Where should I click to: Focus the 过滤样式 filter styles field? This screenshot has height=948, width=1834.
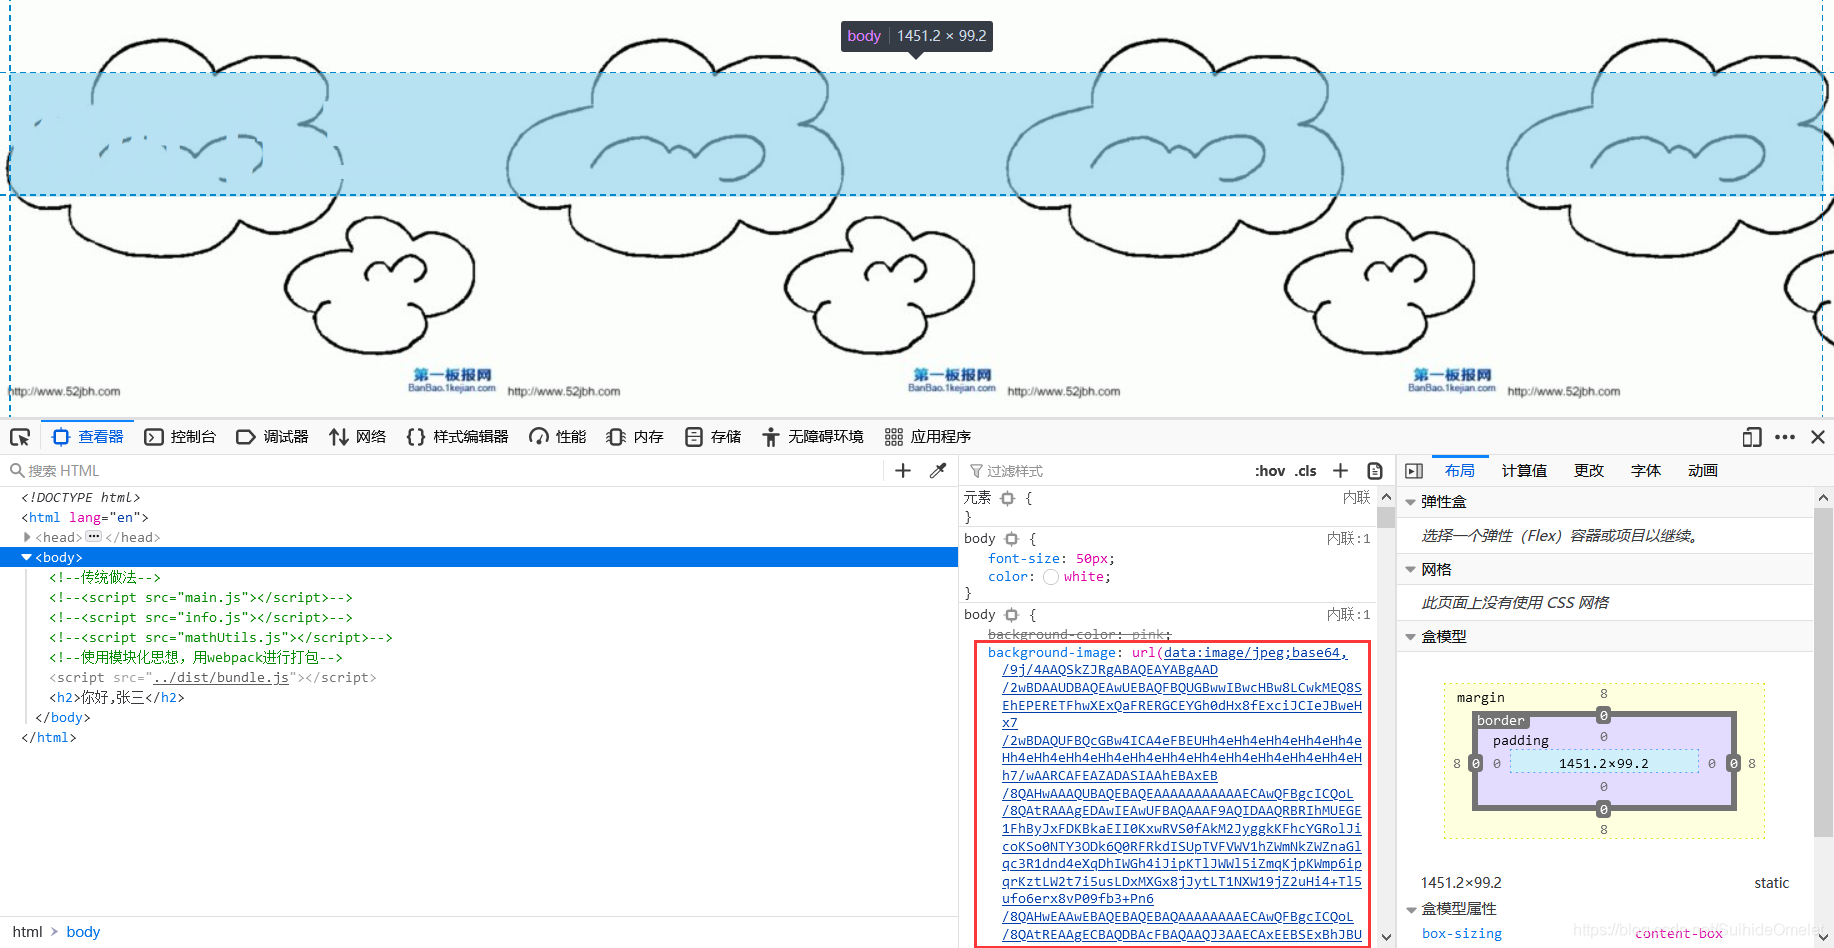tap(1105, 471)
